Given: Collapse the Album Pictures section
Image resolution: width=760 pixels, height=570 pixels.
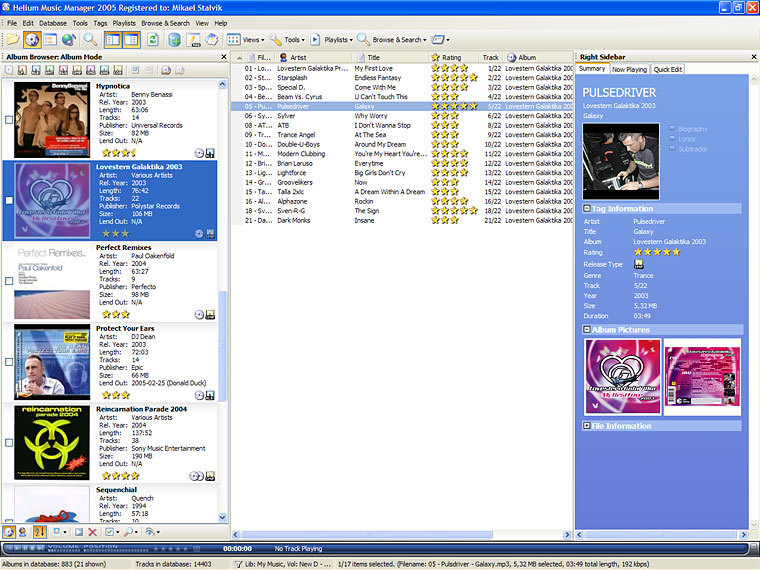Looking at the screenshot, I should click(586, 330).
